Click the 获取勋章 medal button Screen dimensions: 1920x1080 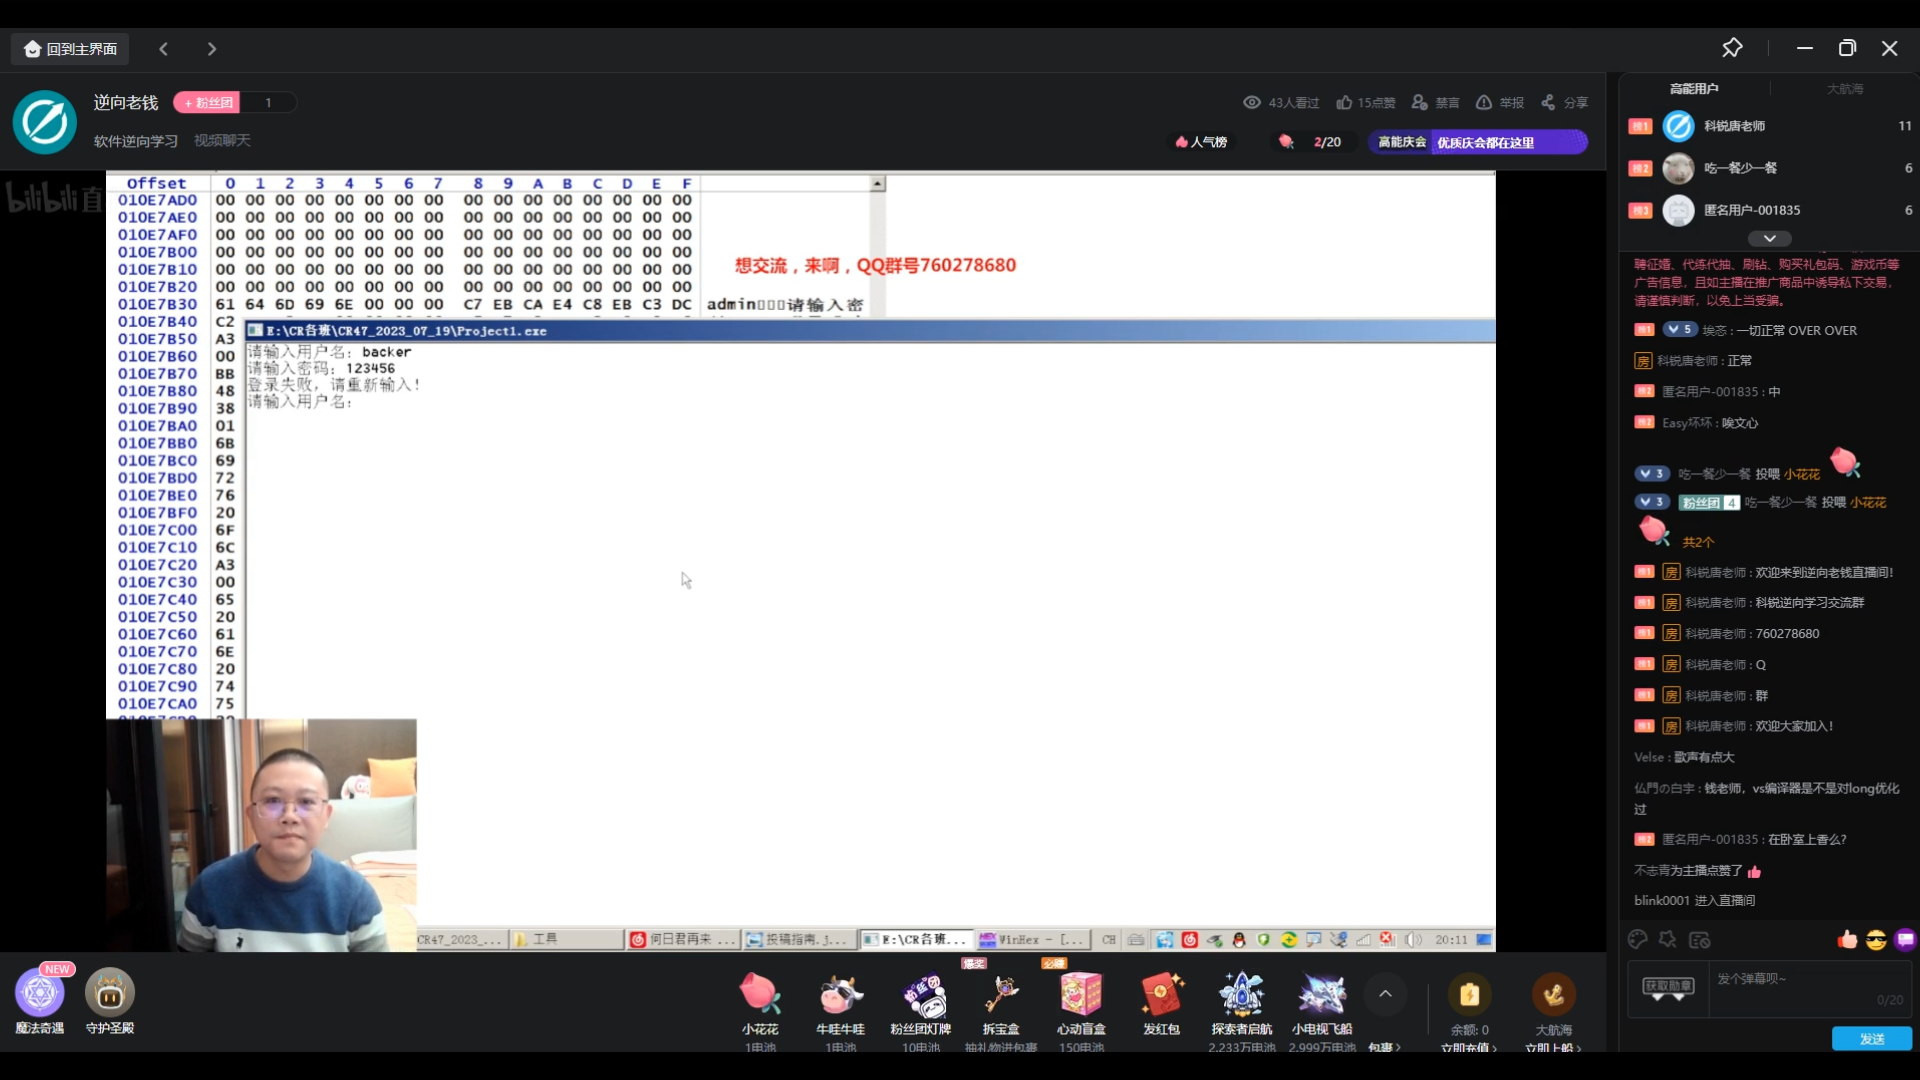[x=1668, y=988]
